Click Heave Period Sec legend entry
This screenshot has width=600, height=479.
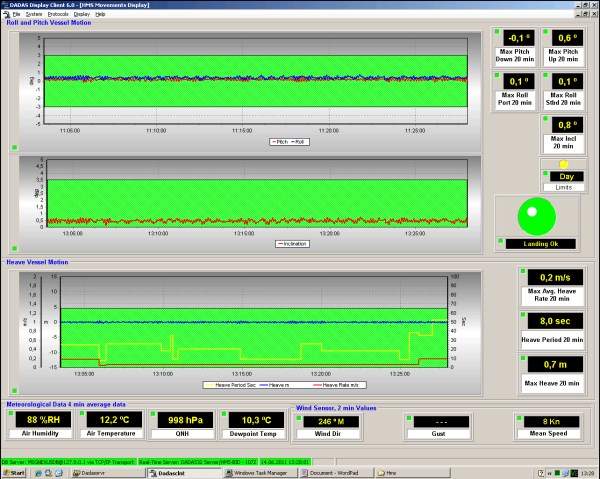(x=237, y=383)
